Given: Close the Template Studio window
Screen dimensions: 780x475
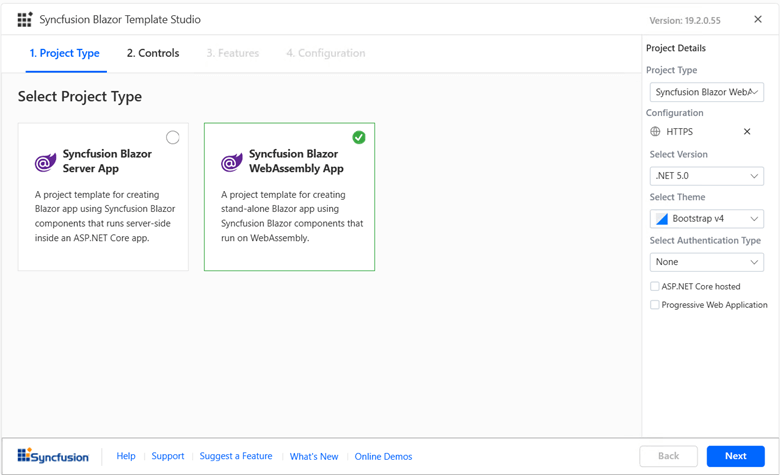Looking at the screenshot, I should [757, 20].
